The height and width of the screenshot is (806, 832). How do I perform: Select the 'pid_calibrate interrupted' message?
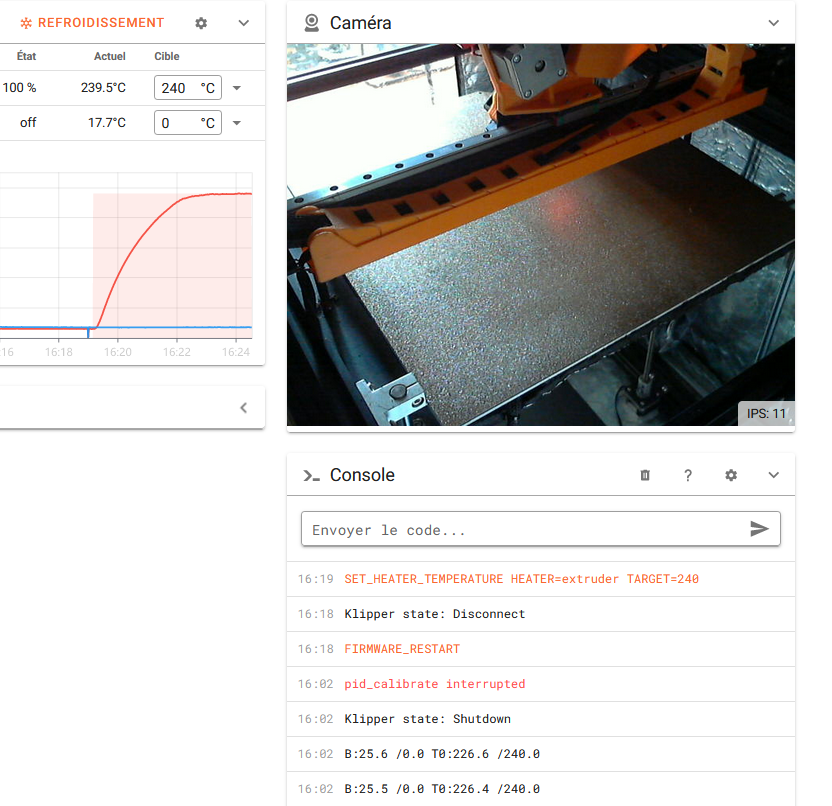tap(435, 684)
